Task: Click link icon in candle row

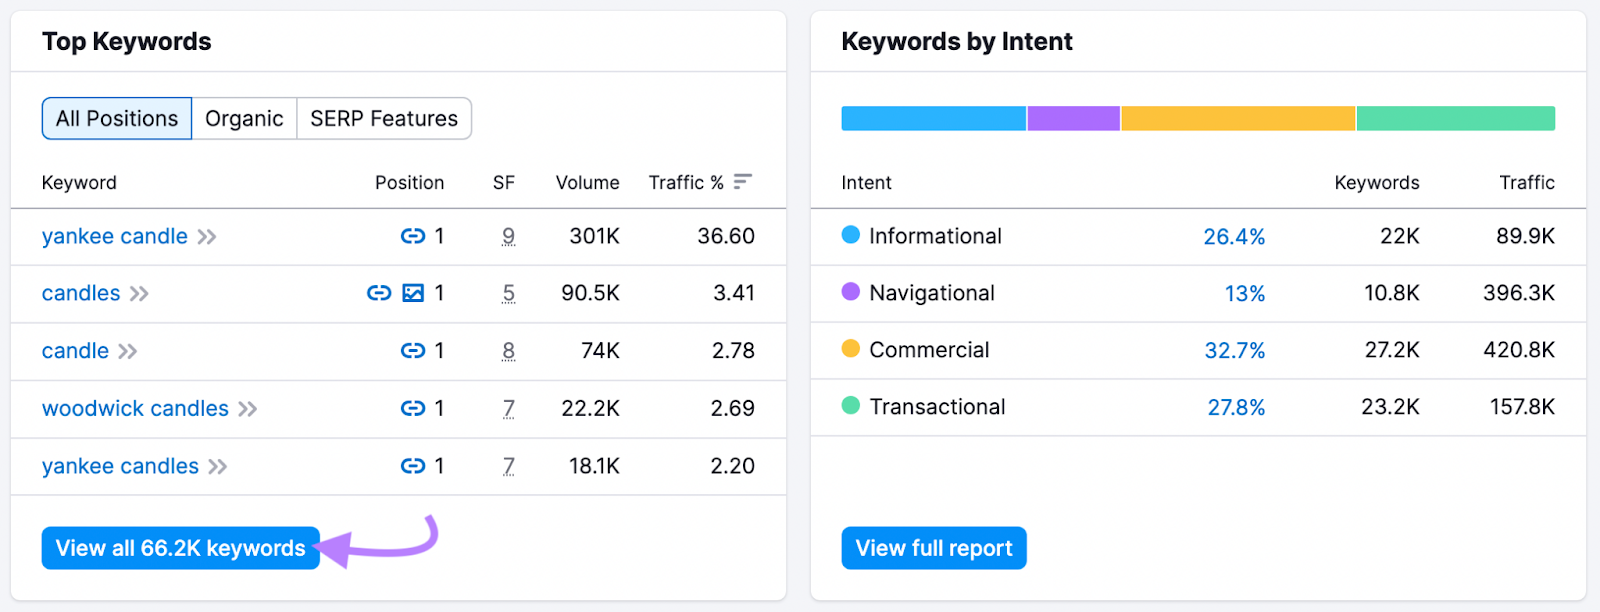Action: click(x=412, y=351)
